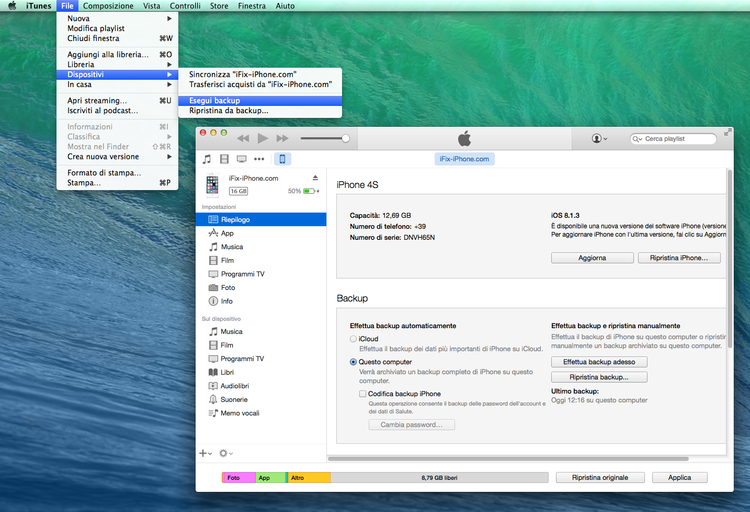Viewport: 750px width, 512px height.
Task: Select Questo computer backup option
Action: 354,362
